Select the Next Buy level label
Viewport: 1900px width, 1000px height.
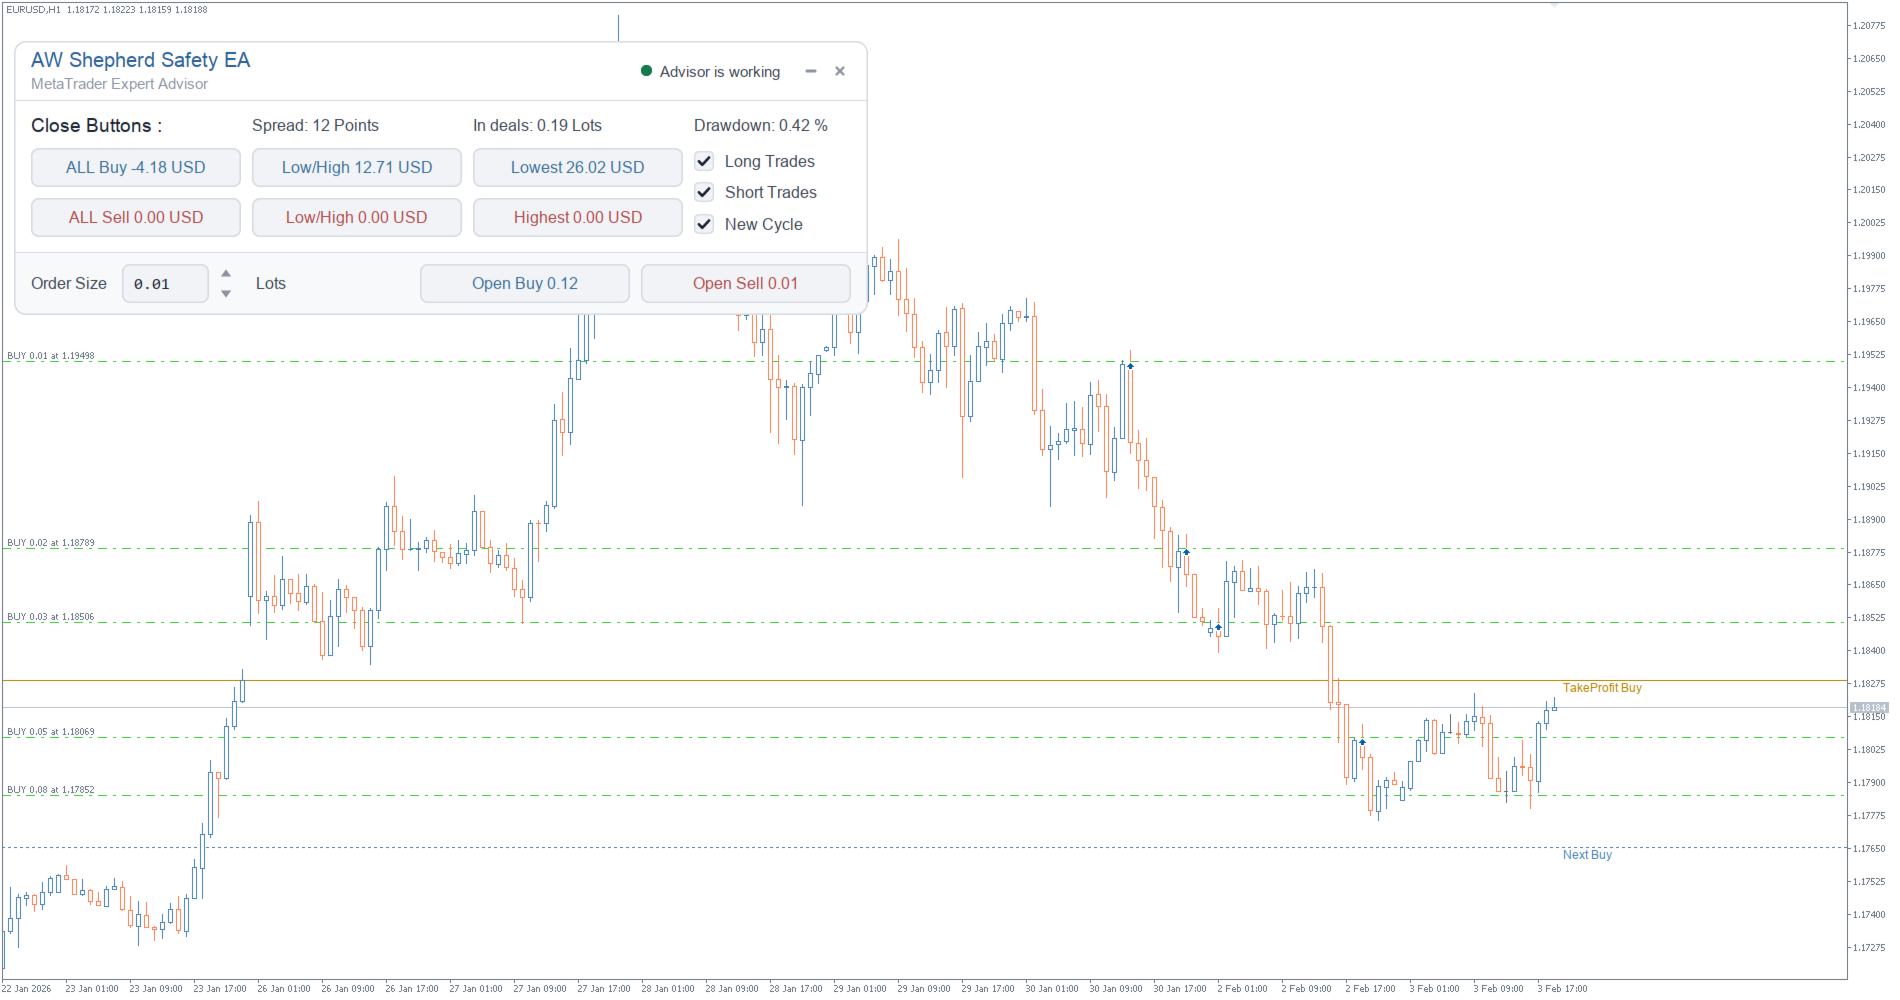pos(1587,855)
